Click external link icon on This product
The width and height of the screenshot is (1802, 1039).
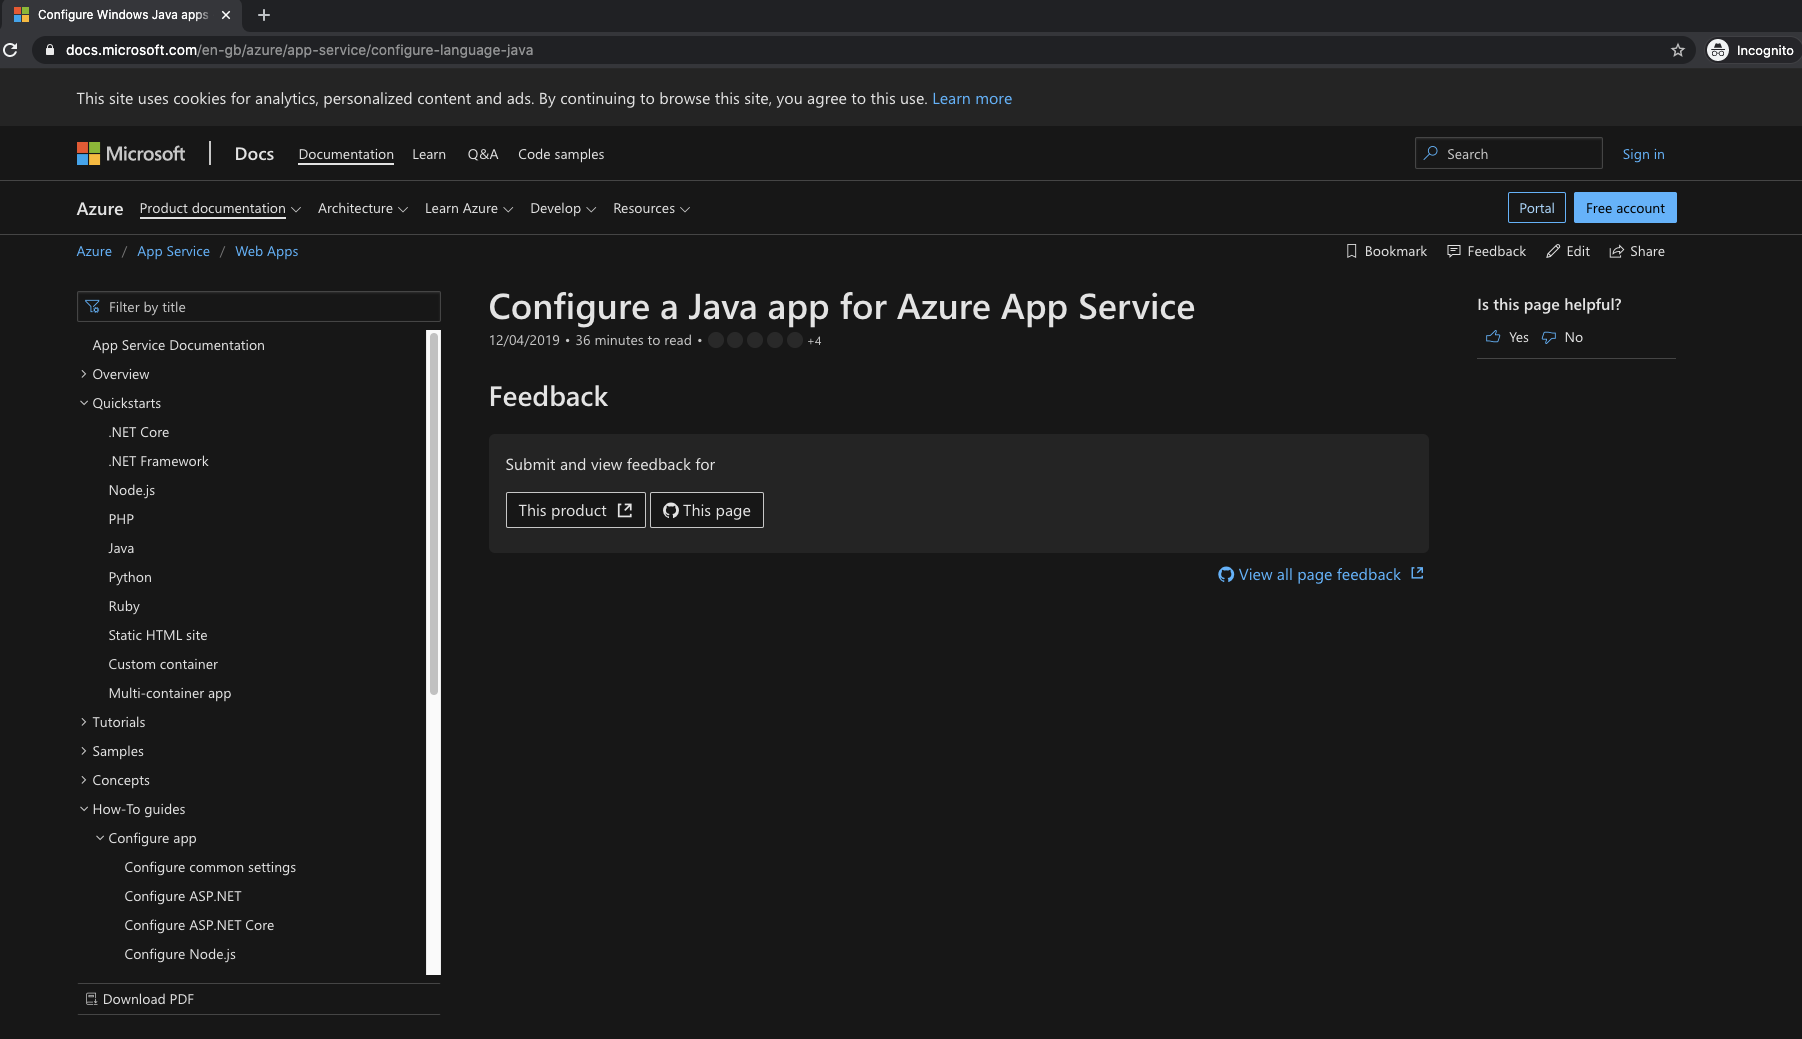(x=625, y=510)
